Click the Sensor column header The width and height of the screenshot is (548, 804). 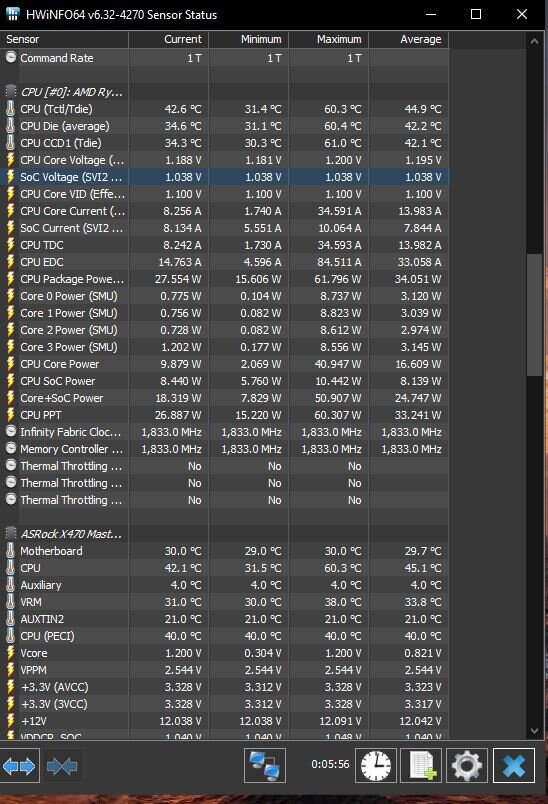pyautogui.click(x=64, y=39)
